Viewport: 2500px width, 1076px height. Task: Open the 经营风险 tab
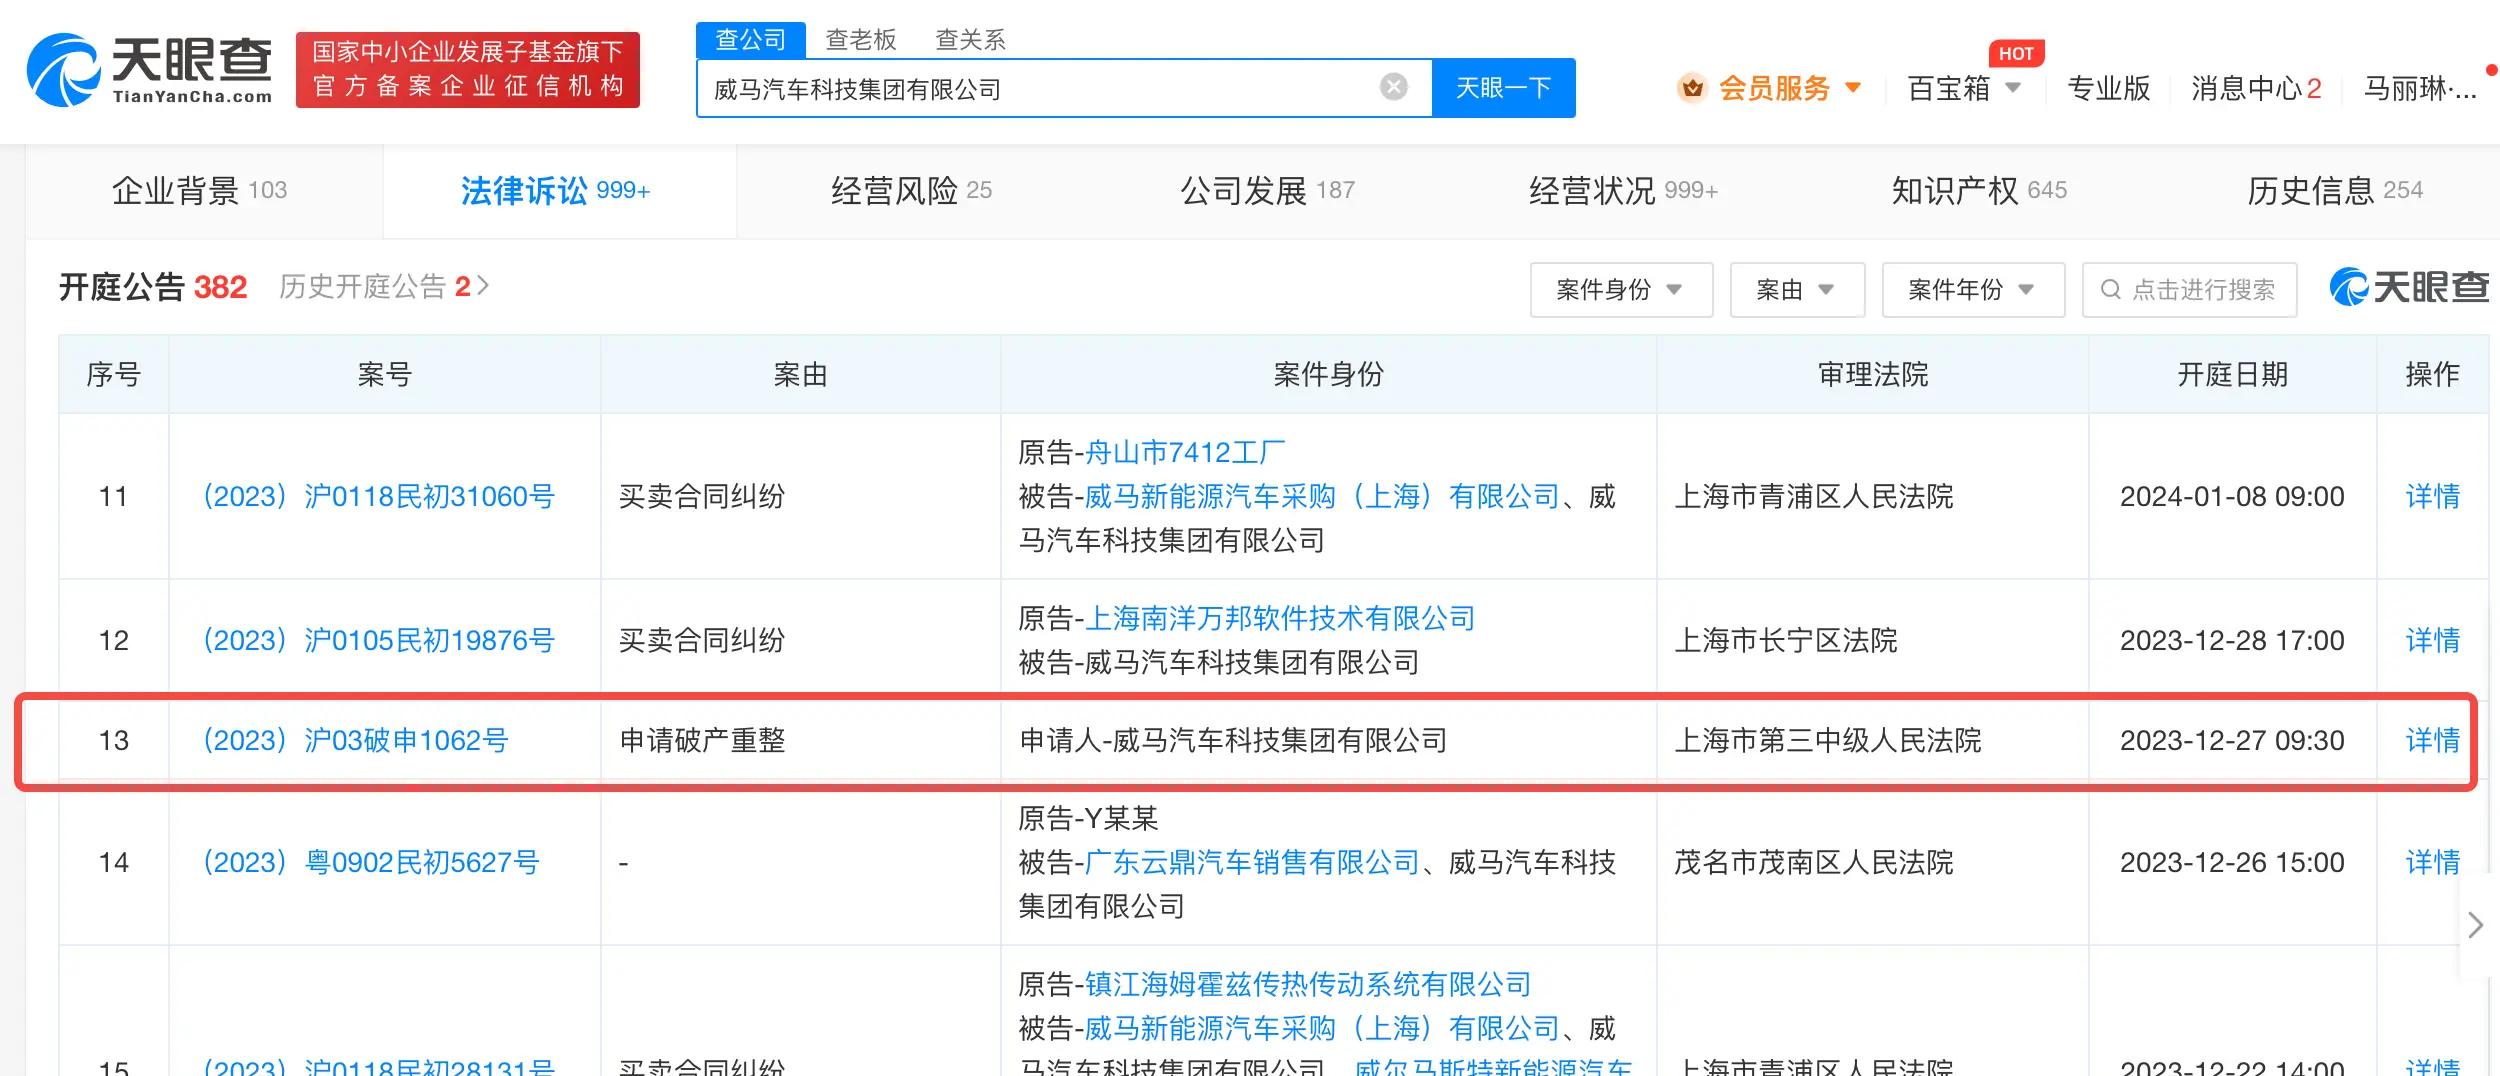[911, 190]
